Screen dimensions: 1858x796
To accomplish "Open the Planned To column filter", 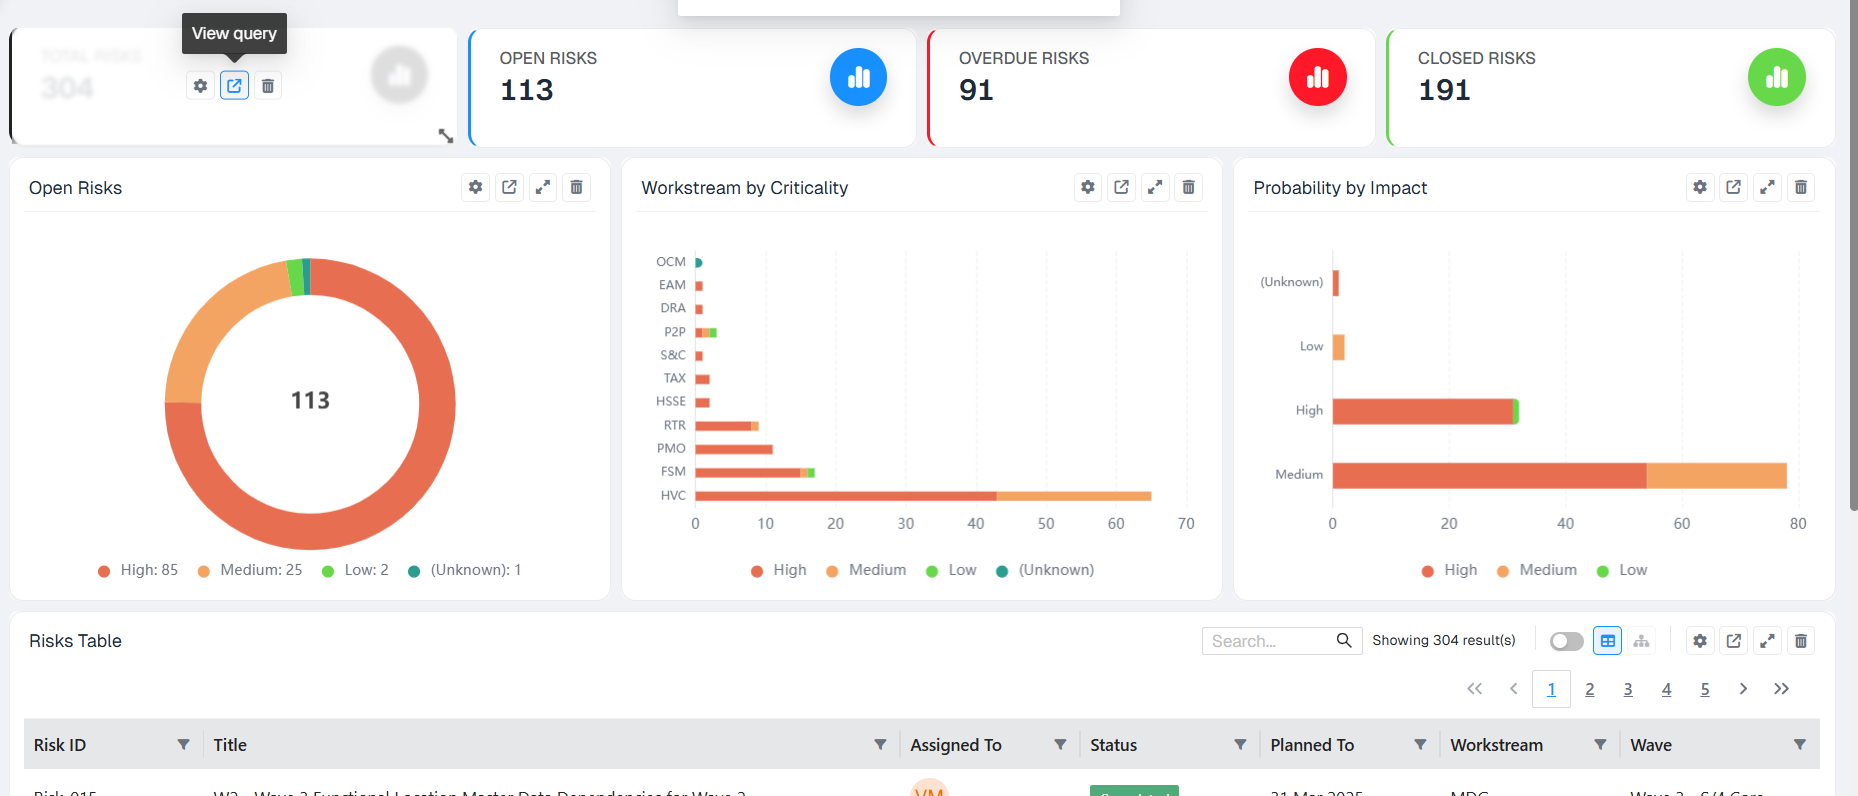I will 1420,744.
